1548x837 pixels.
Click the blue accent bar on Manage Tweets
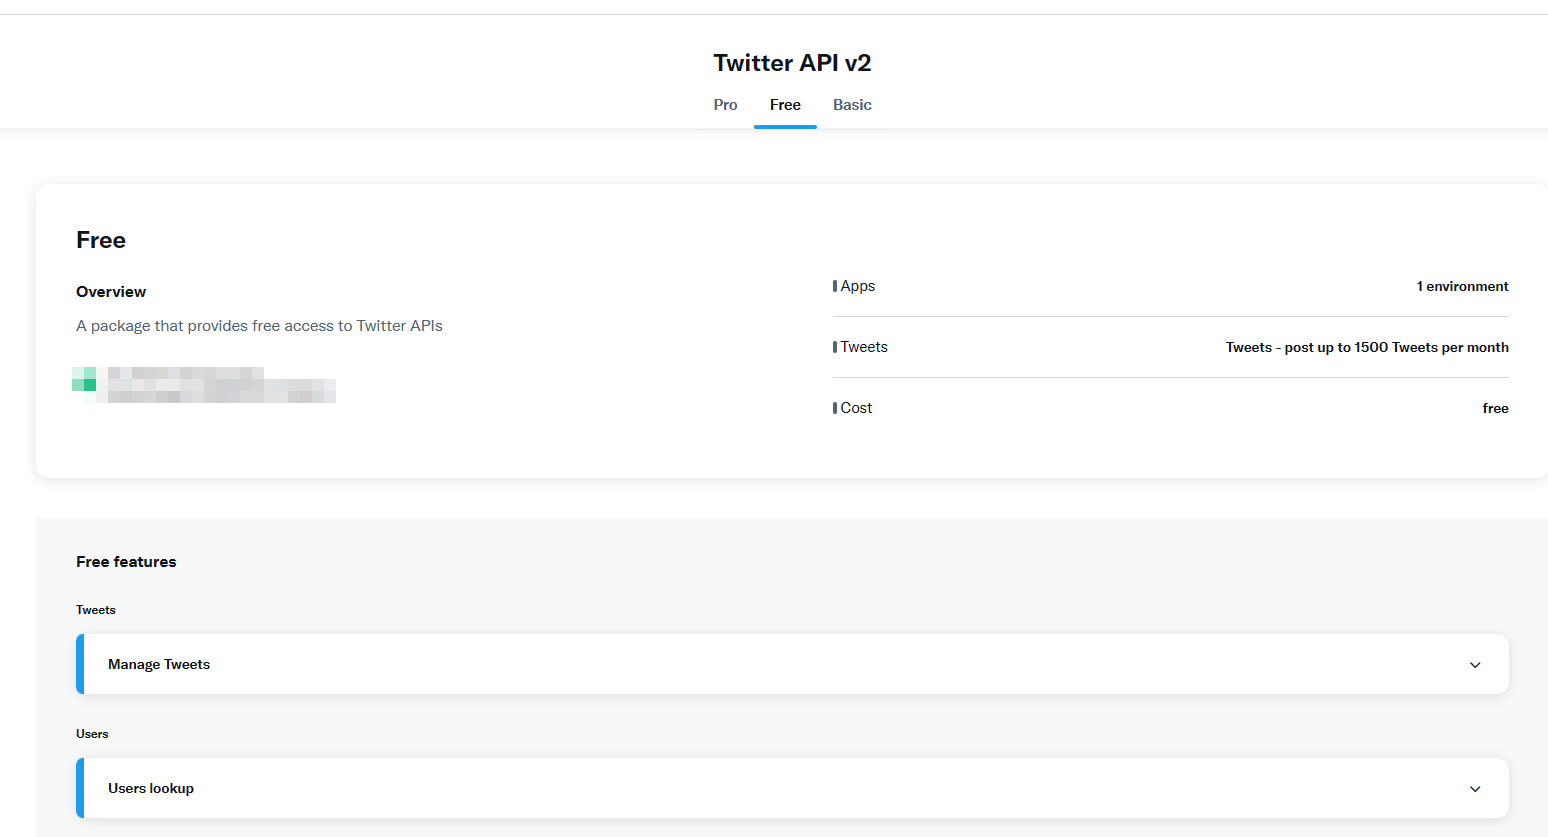click(79, 664)
